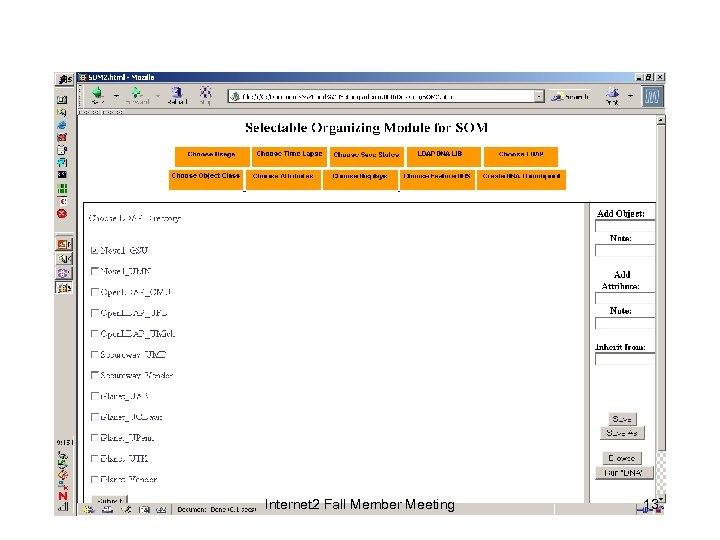The width and height of the screenshot is (720, 540).
Task: Select the LDAP DNA LIB tab
Action: [444, 157]
